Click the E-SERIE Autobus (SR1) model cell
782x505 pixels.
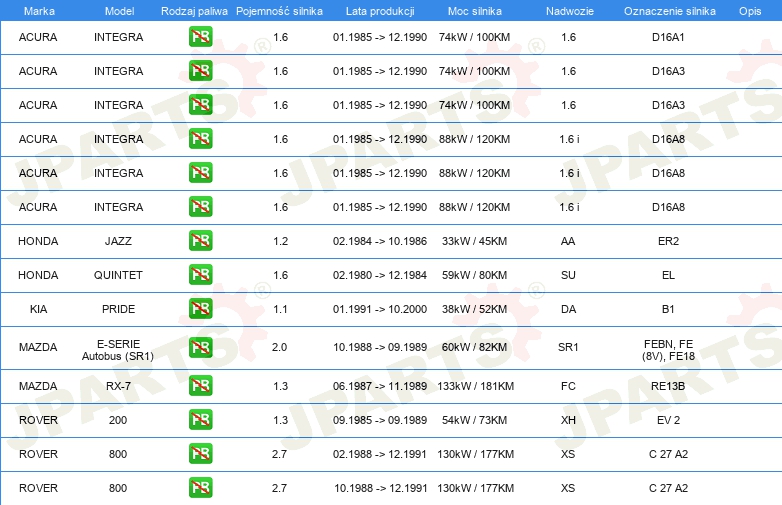tap(118, 349)
